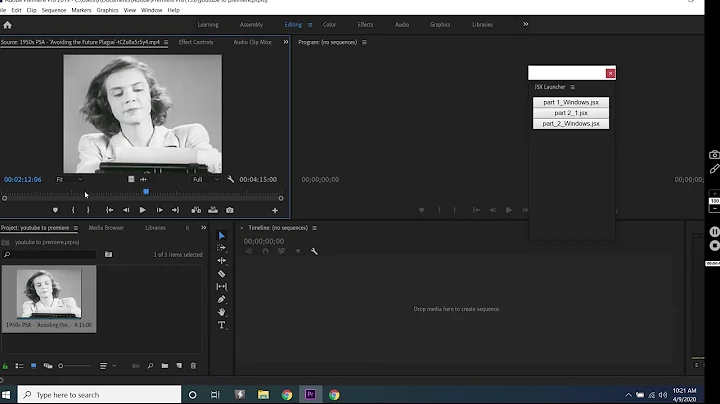
Task: Open the Source panel menu
Action: (x=166, y=42)
